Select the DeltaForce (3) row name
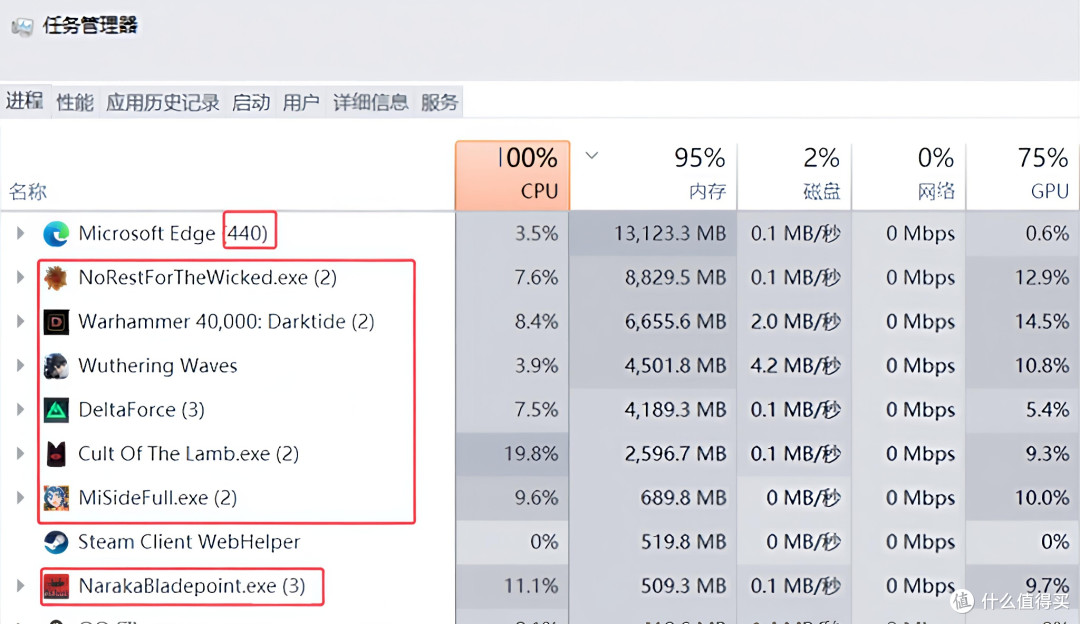1080x624 pixels. (141, 410)
